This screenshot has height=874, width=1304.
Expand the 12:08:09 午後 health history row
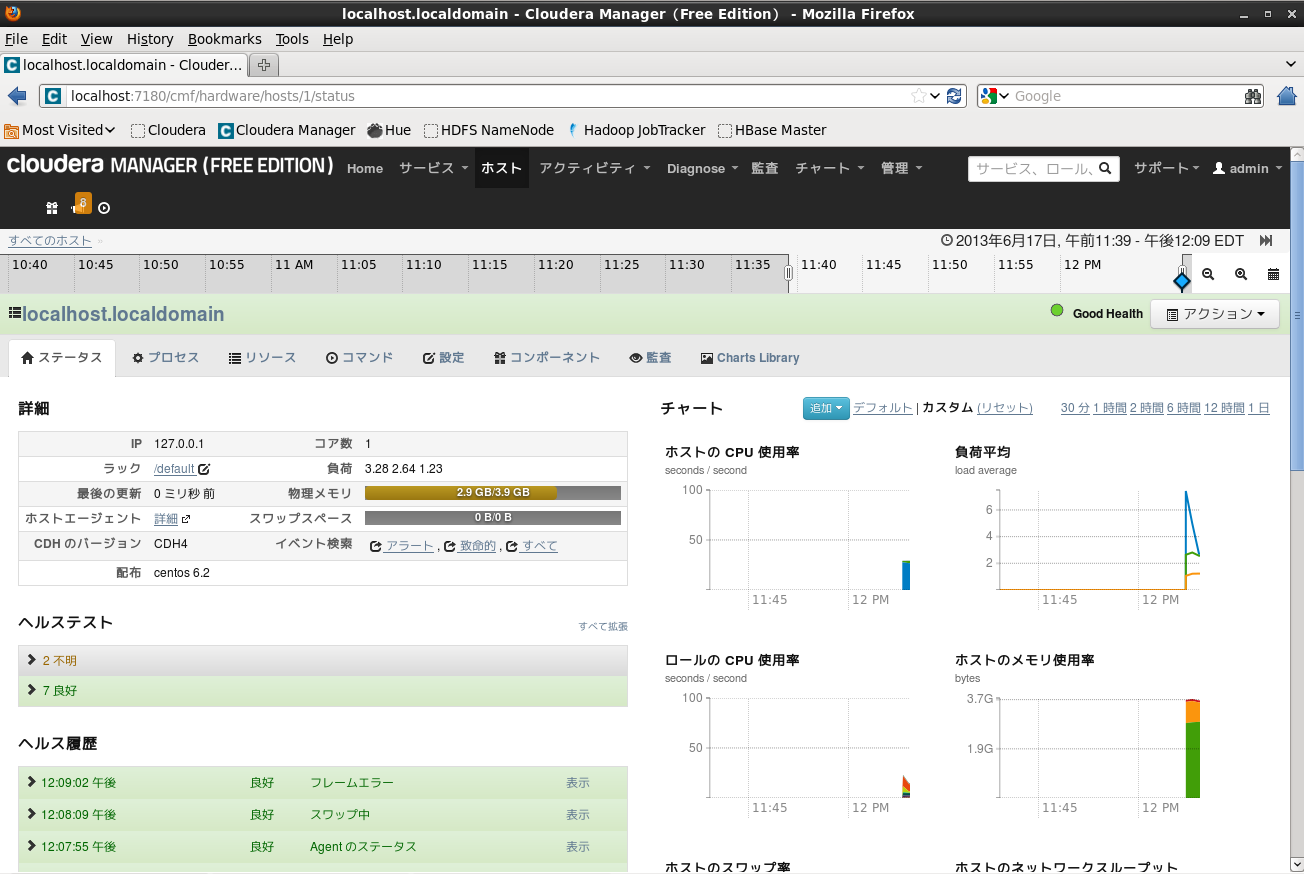coord(323,815)
